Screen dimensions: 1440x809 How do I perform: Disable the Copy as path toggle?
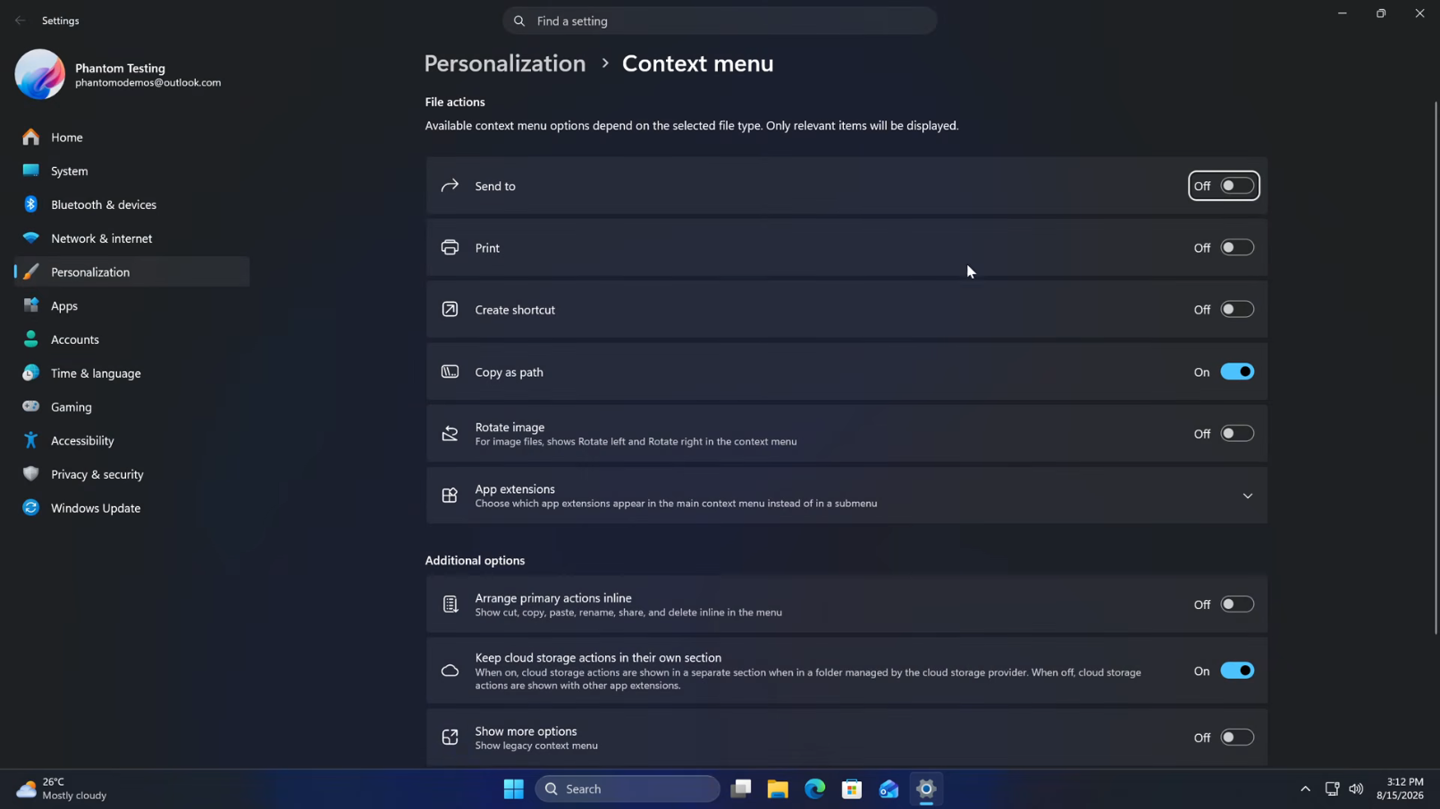(1237, 372)
